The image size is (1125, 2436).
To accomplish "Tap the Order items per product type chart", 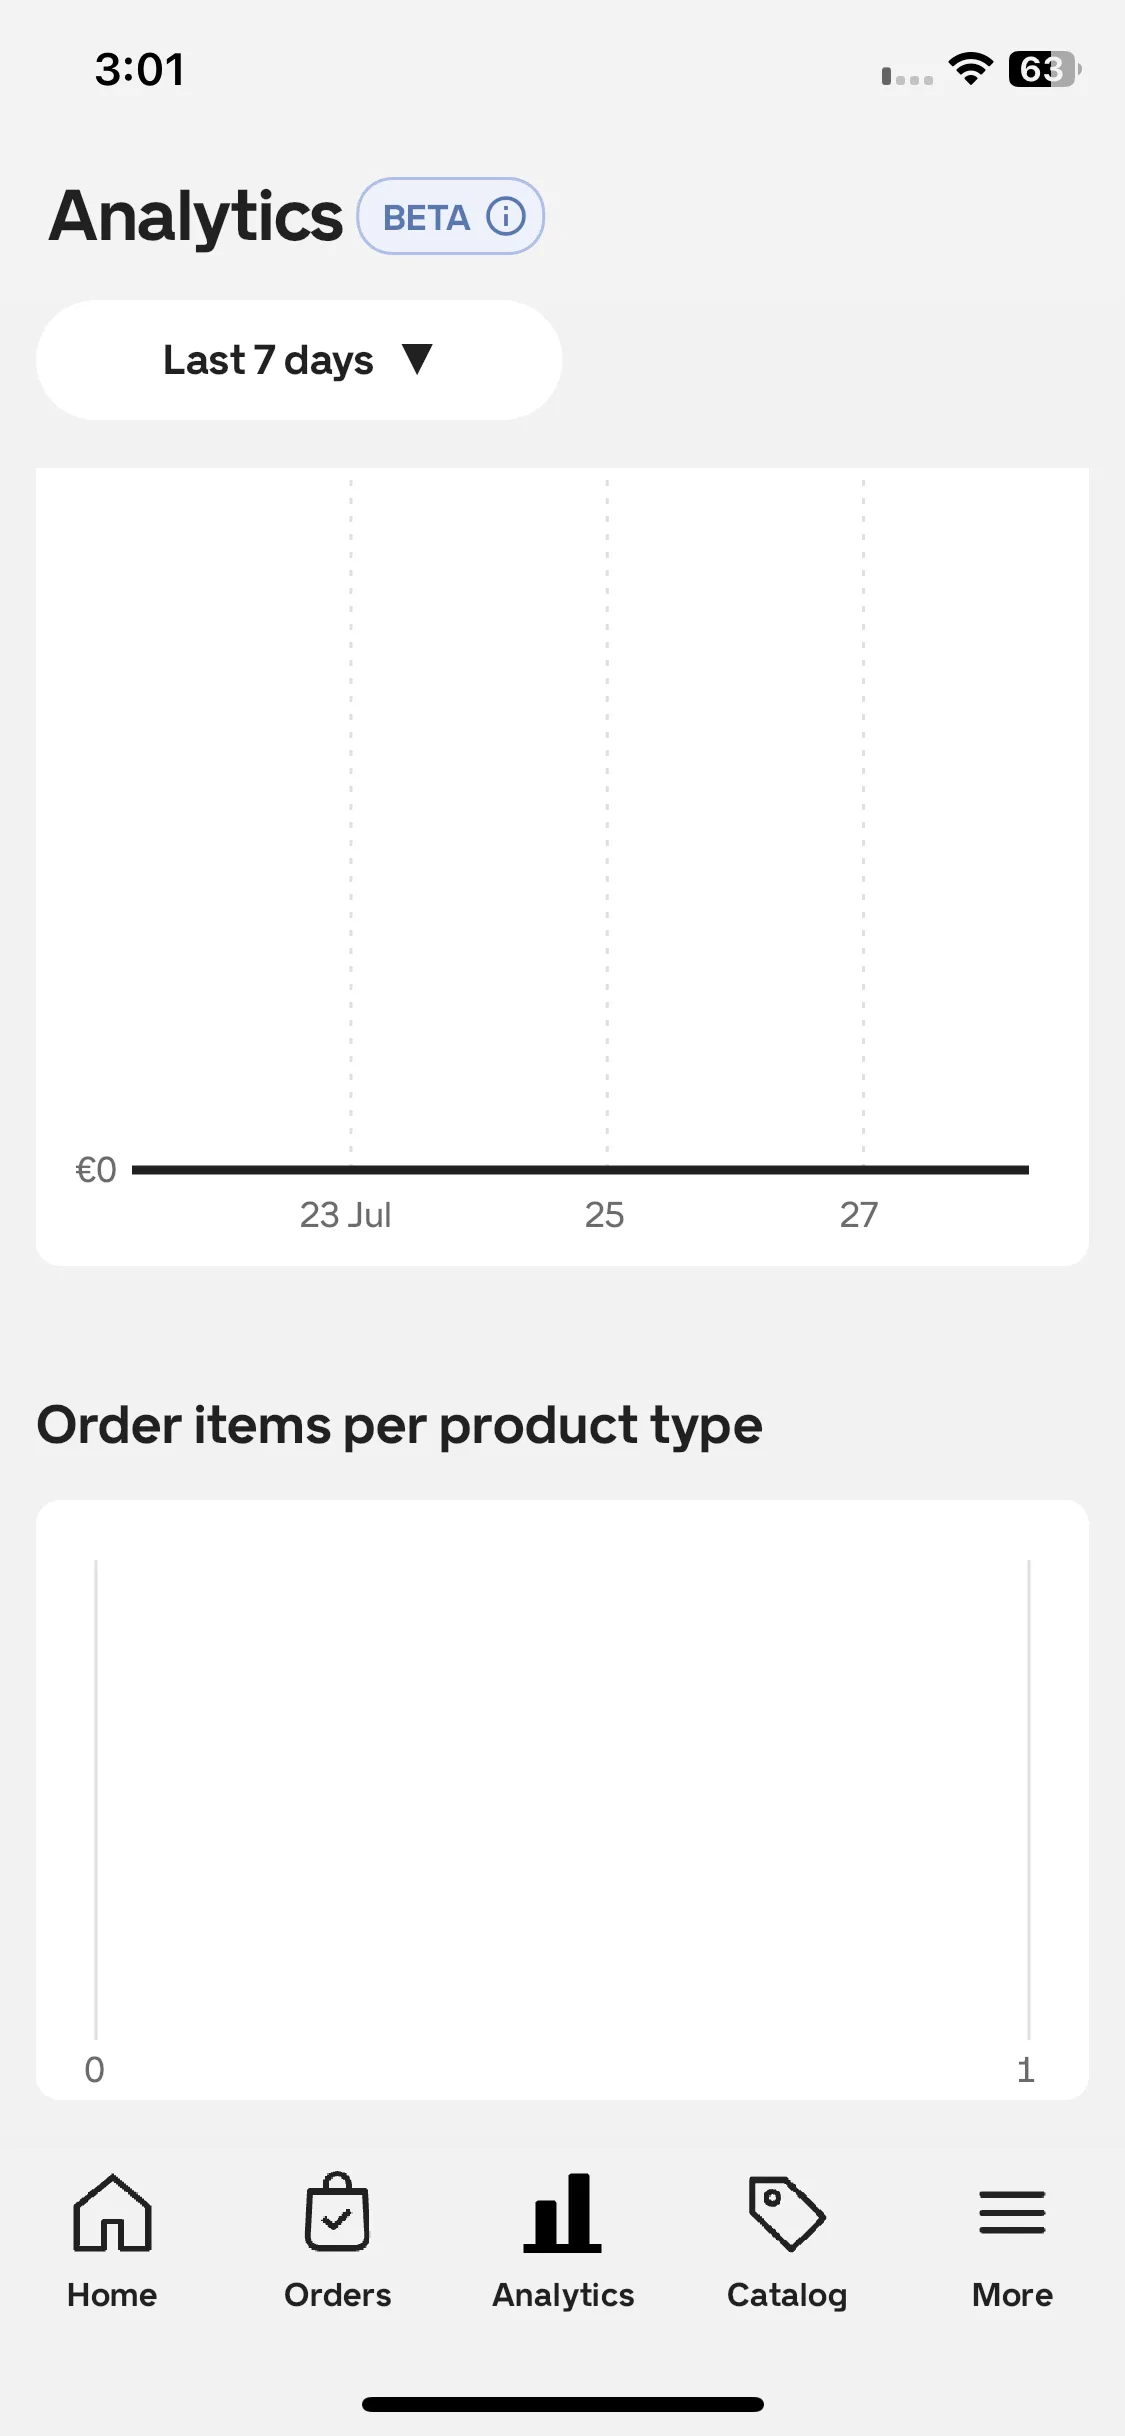I will coord(562,1799).
